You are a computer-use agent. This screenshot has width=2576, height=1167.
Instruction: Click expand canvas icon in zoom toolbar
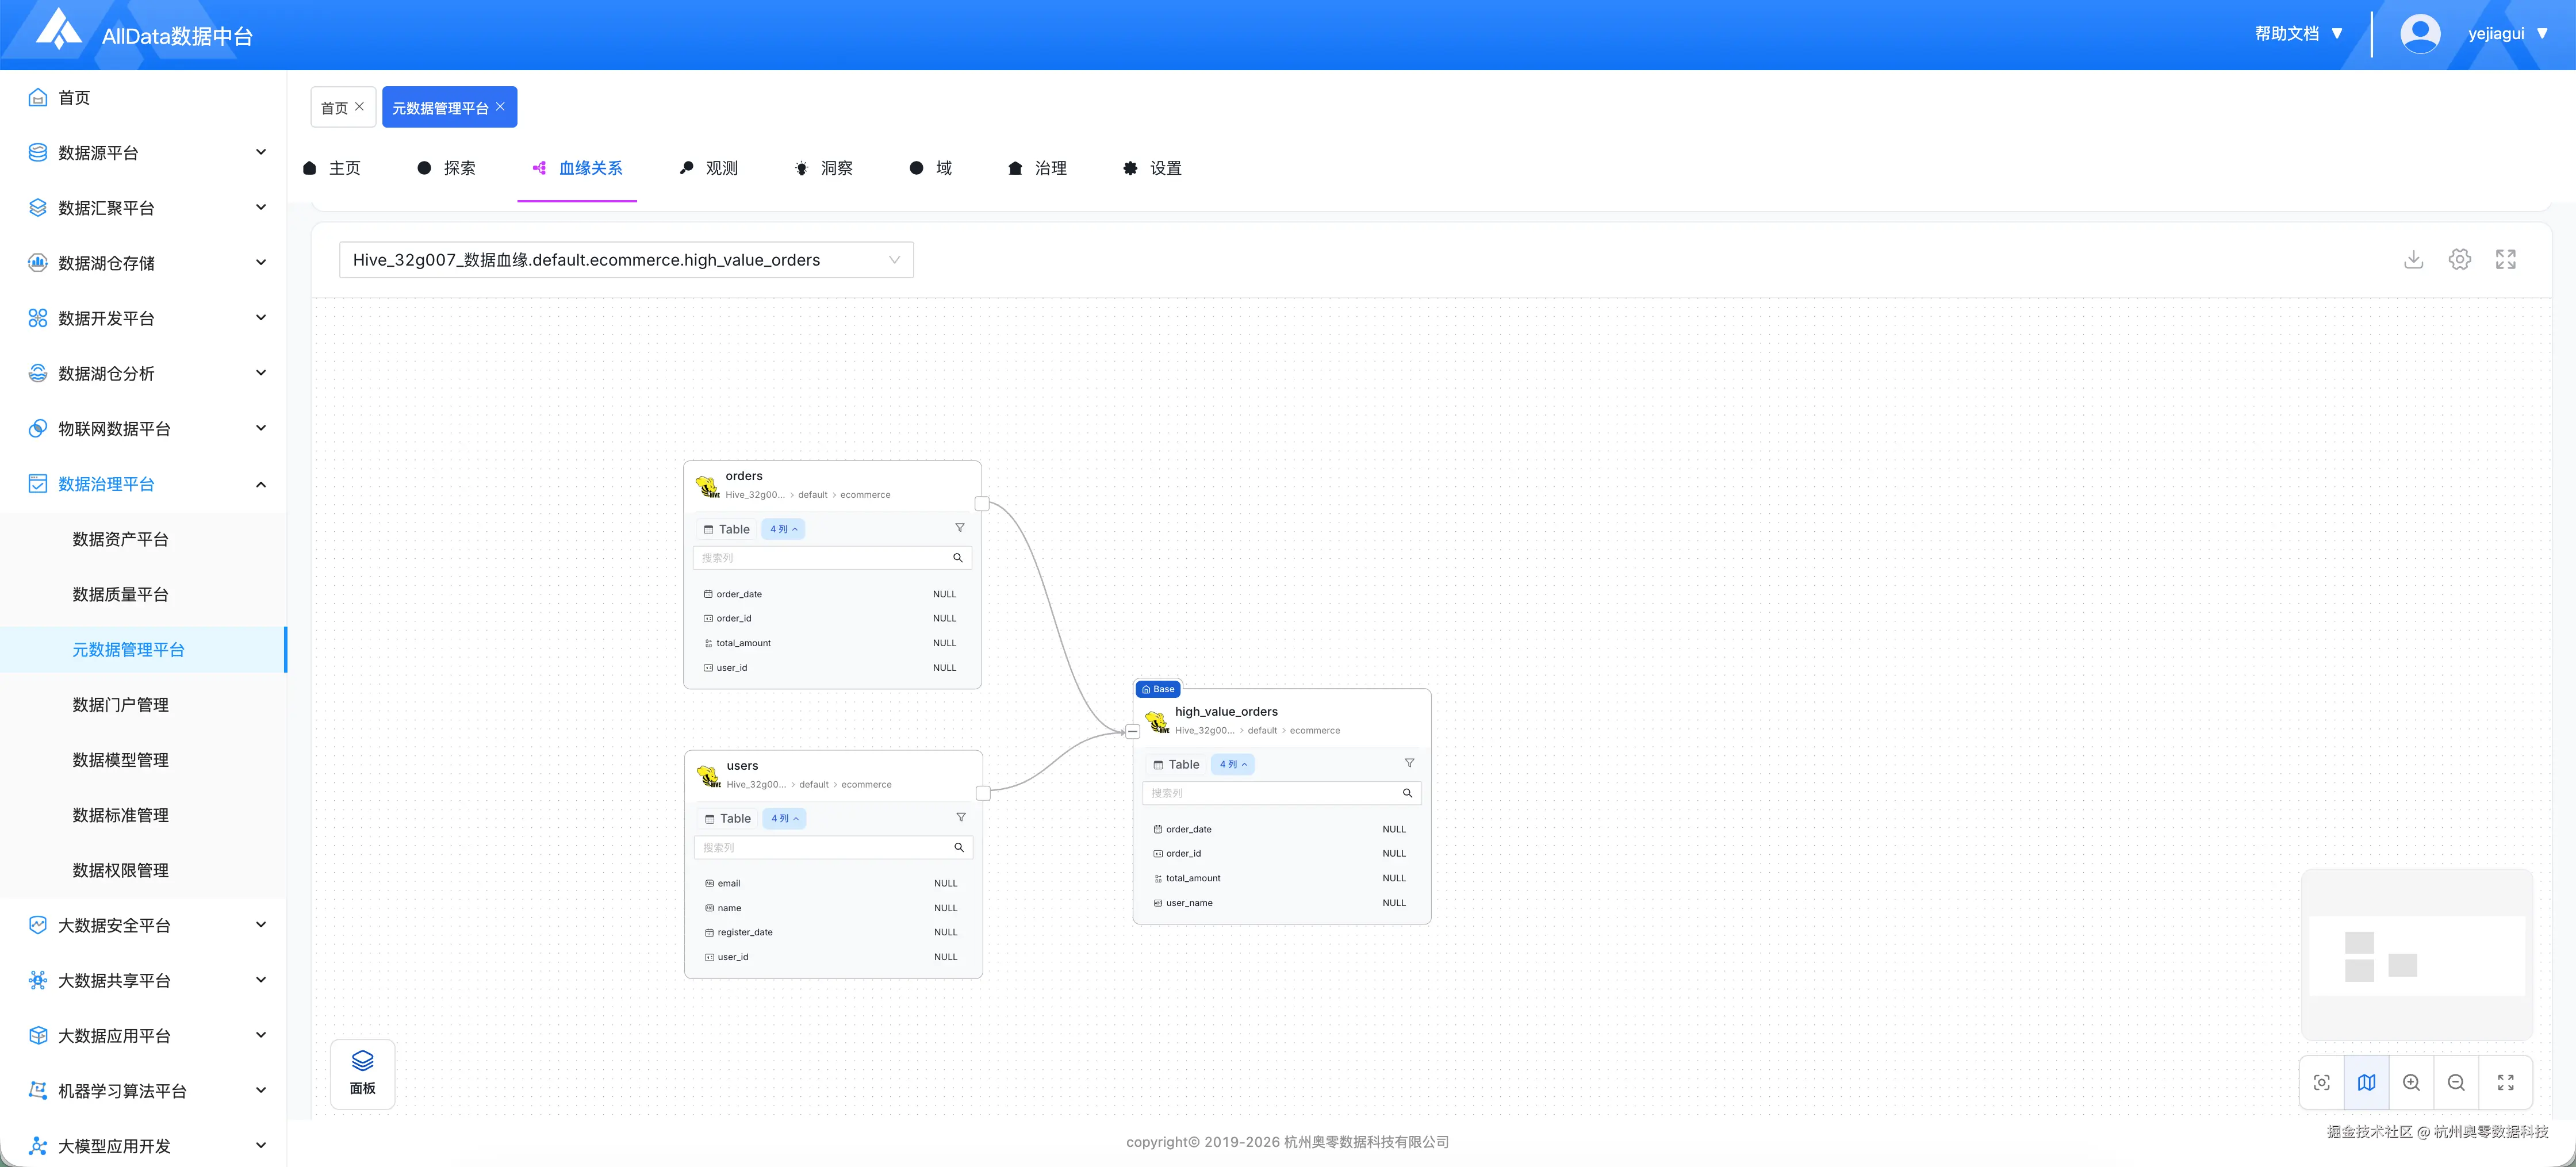[2505, 1082]
